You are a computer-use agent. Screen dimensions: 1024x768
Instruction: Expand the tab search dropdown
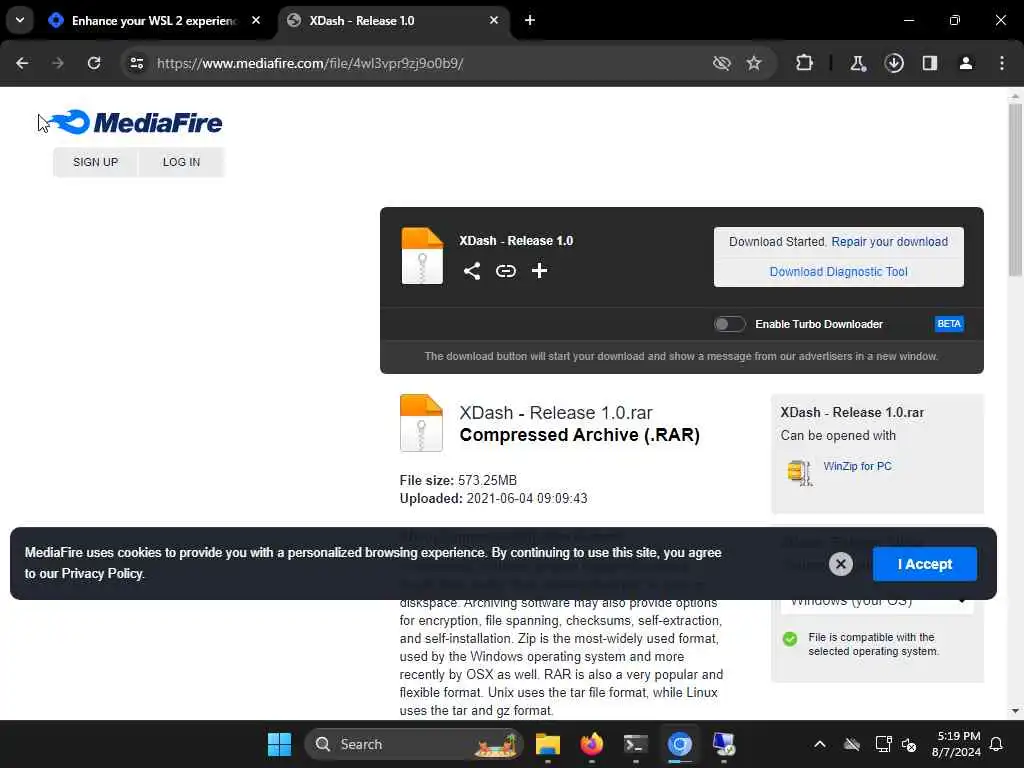coord(20,20)
